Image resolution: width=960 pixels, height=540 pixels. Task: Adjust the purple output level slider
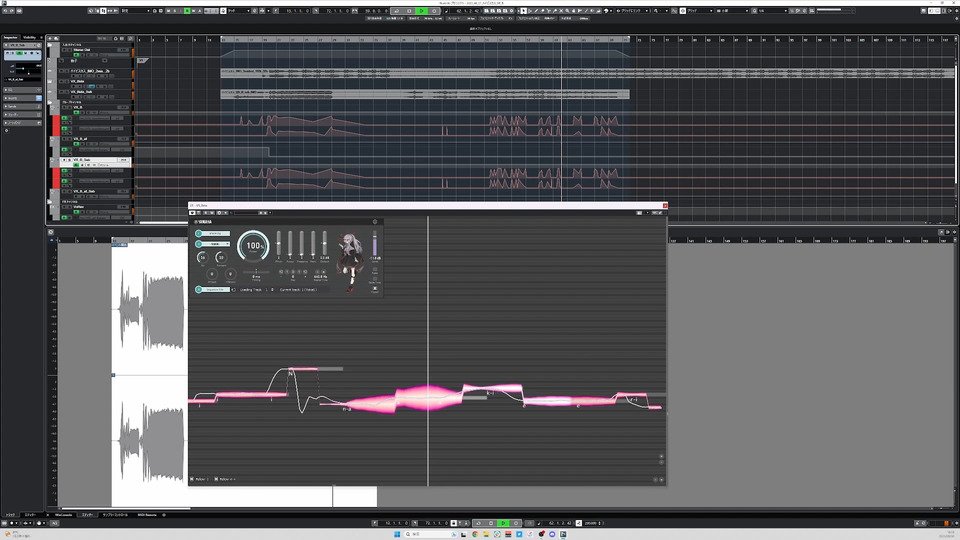(375, 244)
